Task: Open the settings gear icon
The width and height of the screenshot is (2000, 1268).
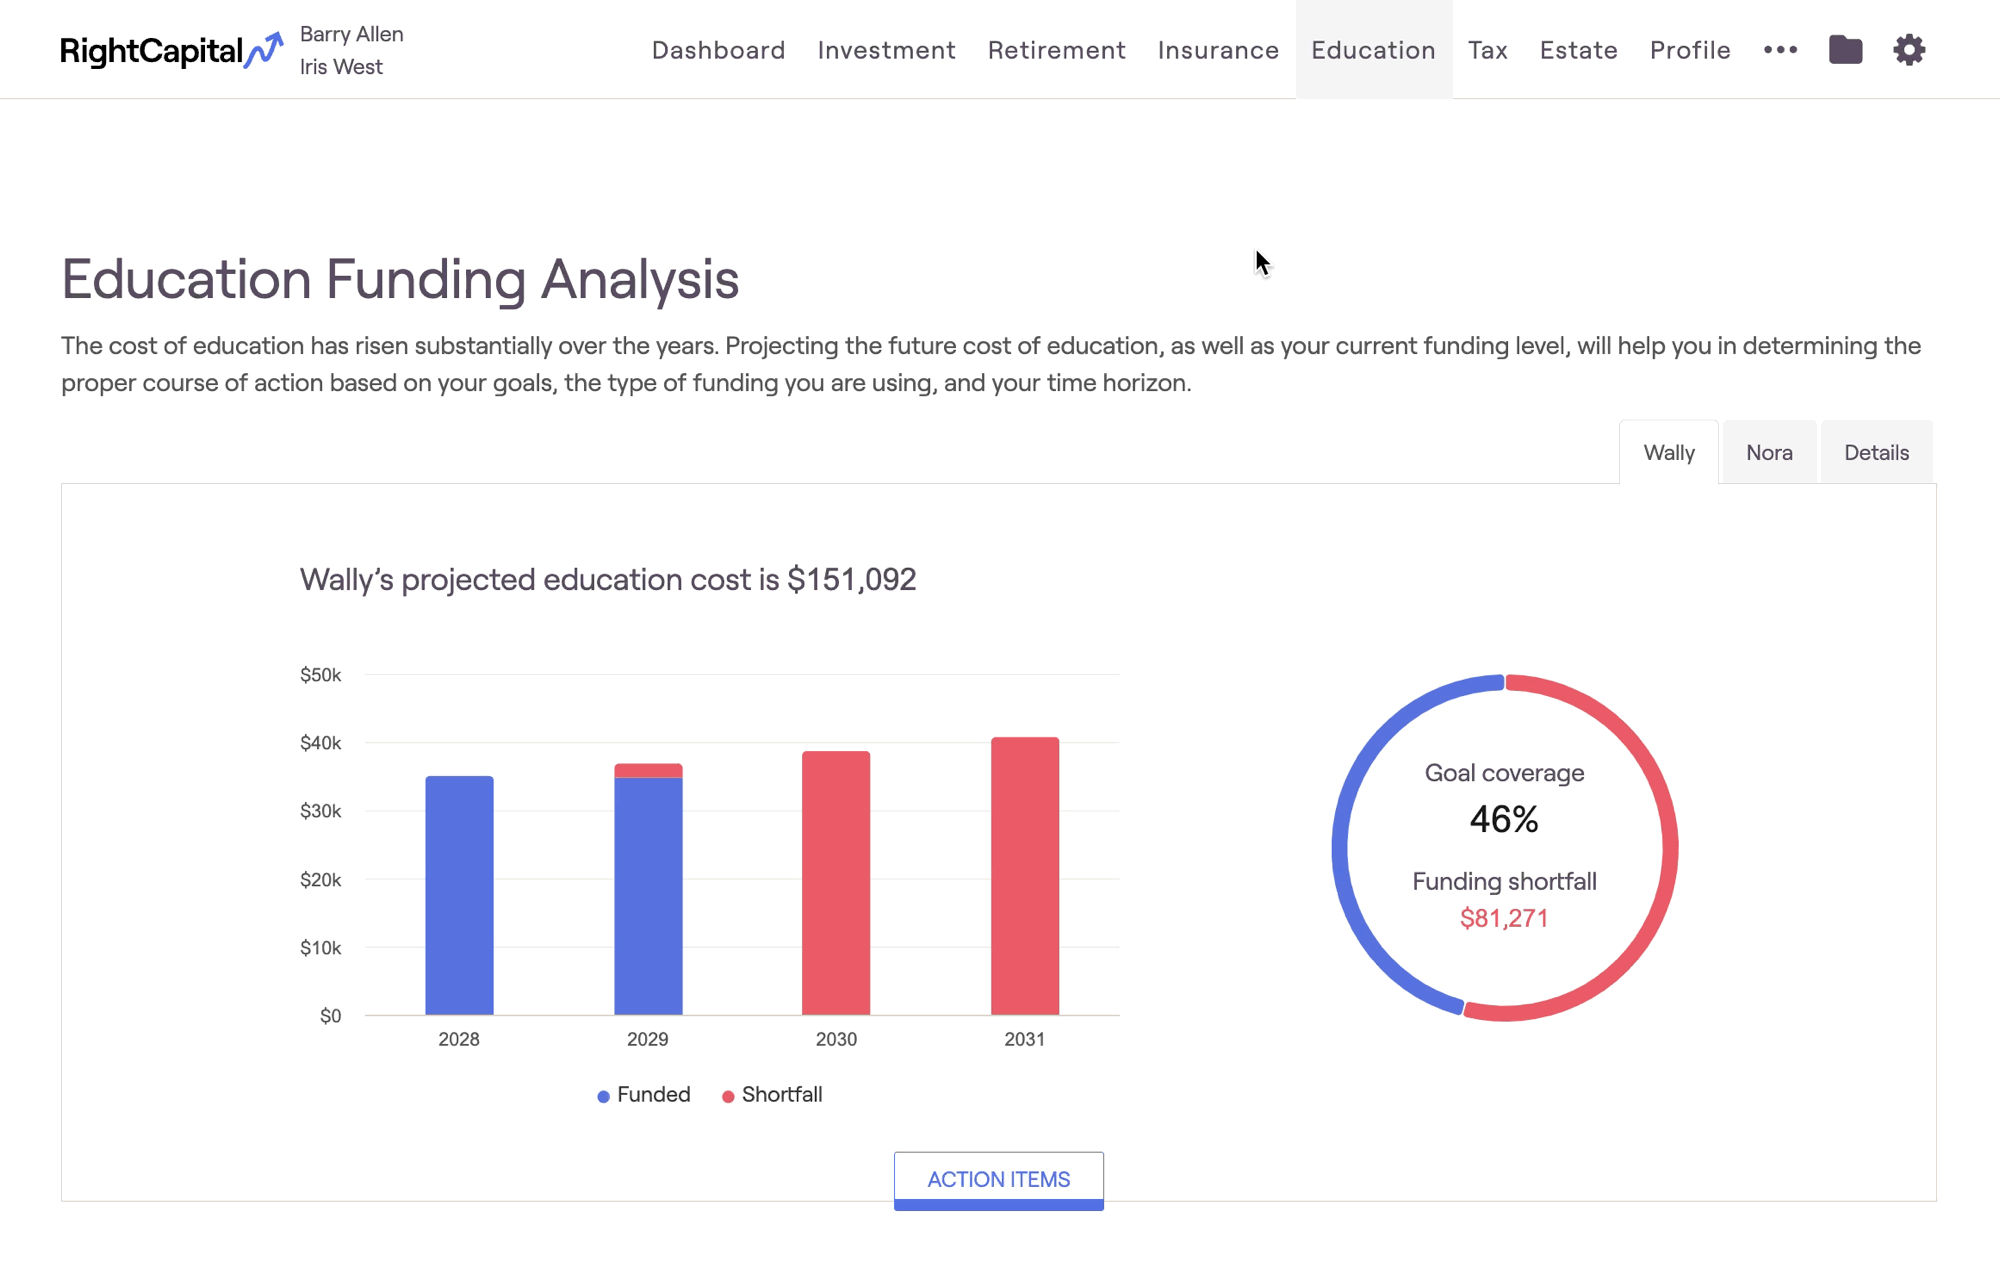Action: [x=1909, y=50]
